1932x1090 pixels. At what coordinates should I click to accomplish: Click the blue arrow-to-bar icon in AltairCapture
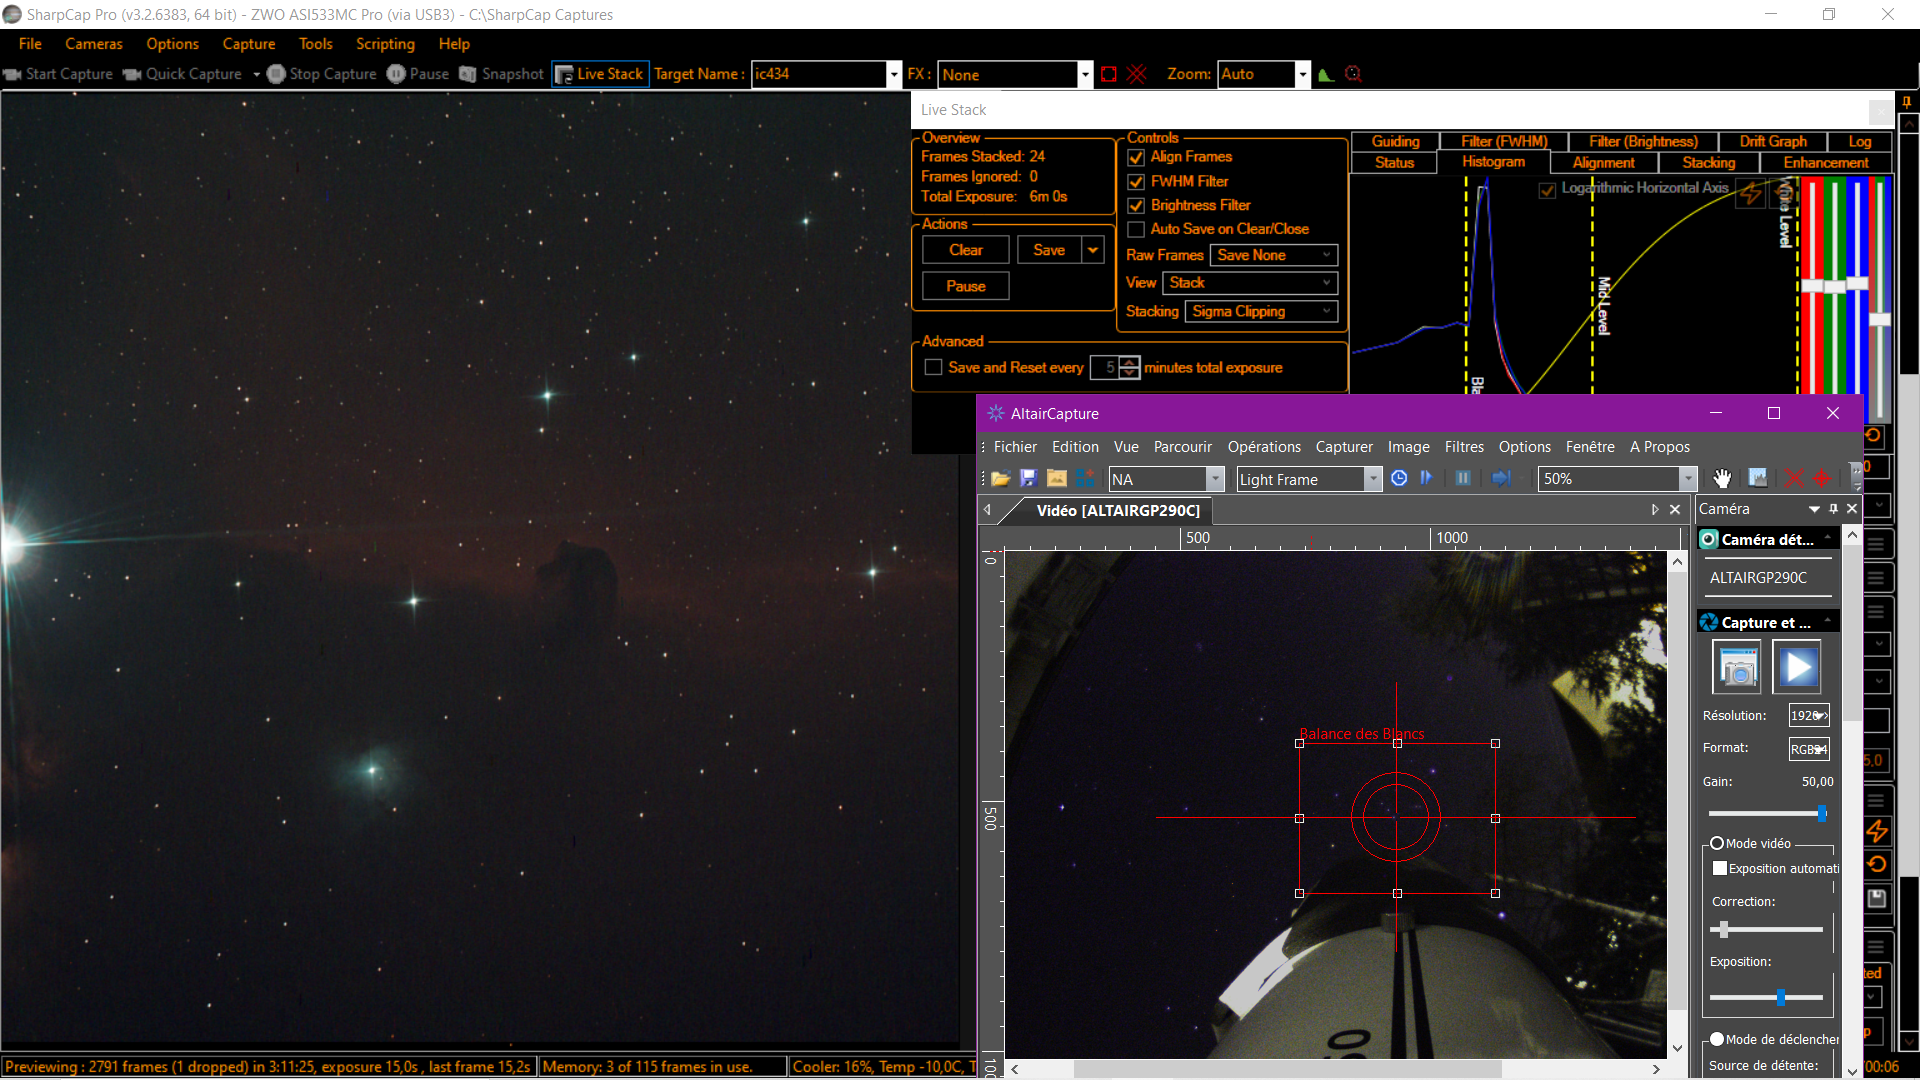point(1501,479)
